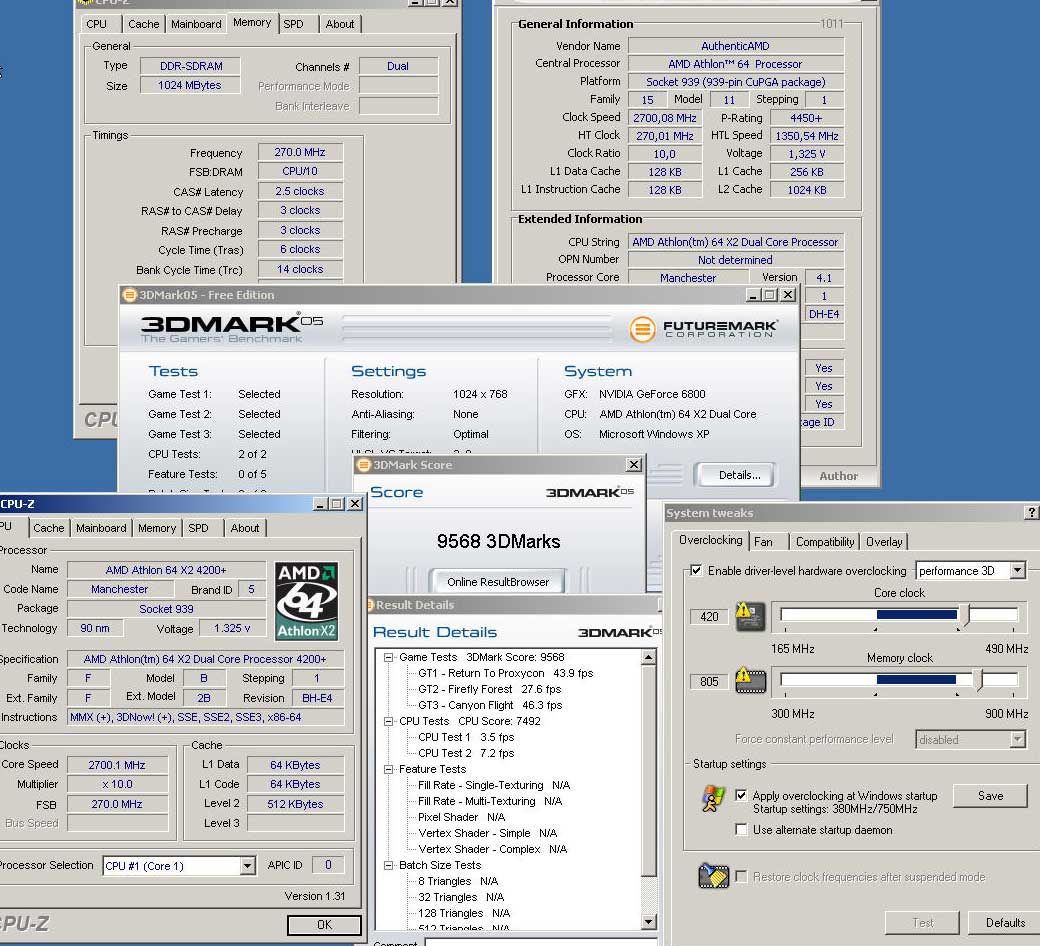
Task: Select GT3 - Canyon Flight row
Action: (489, 705)
